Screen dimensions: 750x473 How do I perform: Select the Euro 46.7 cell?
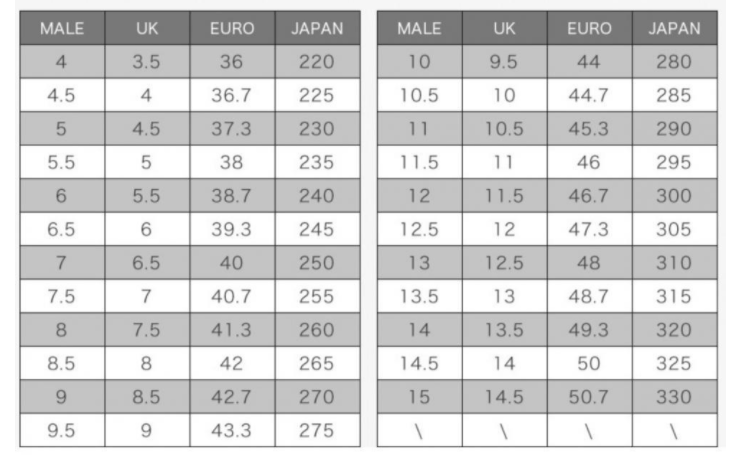coord(589,197)
